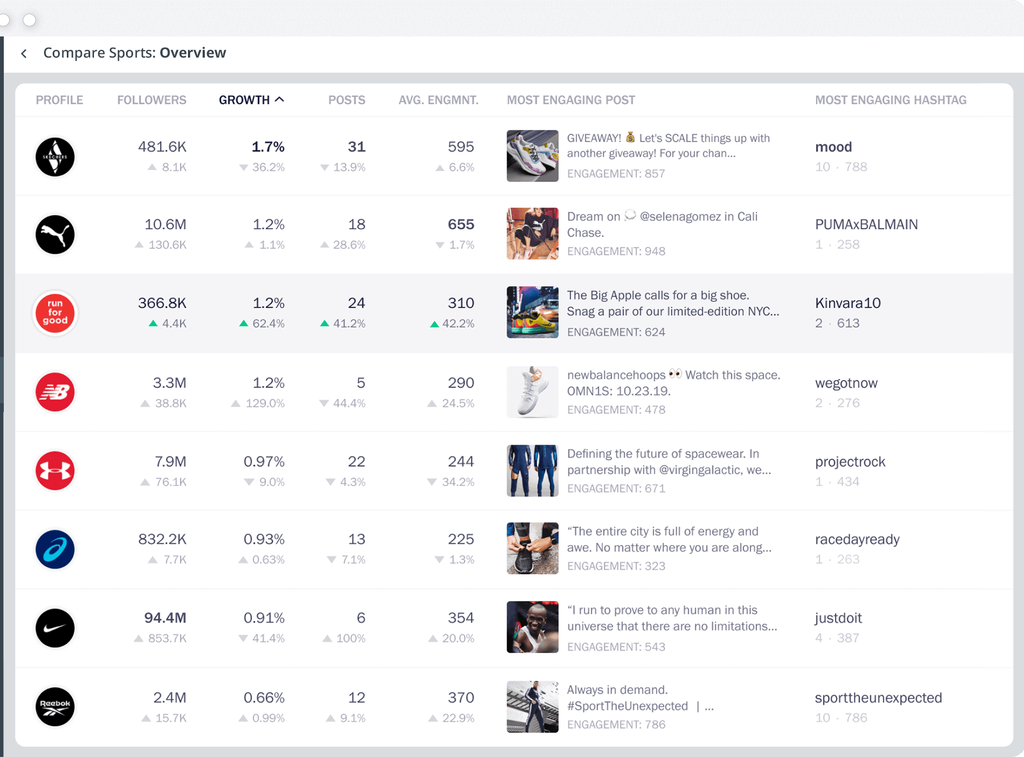The width and height of the screenshot is (1024, 757).
Task: View the Selena Gomez Puma post thumbnail
Action: pos(532,234)
